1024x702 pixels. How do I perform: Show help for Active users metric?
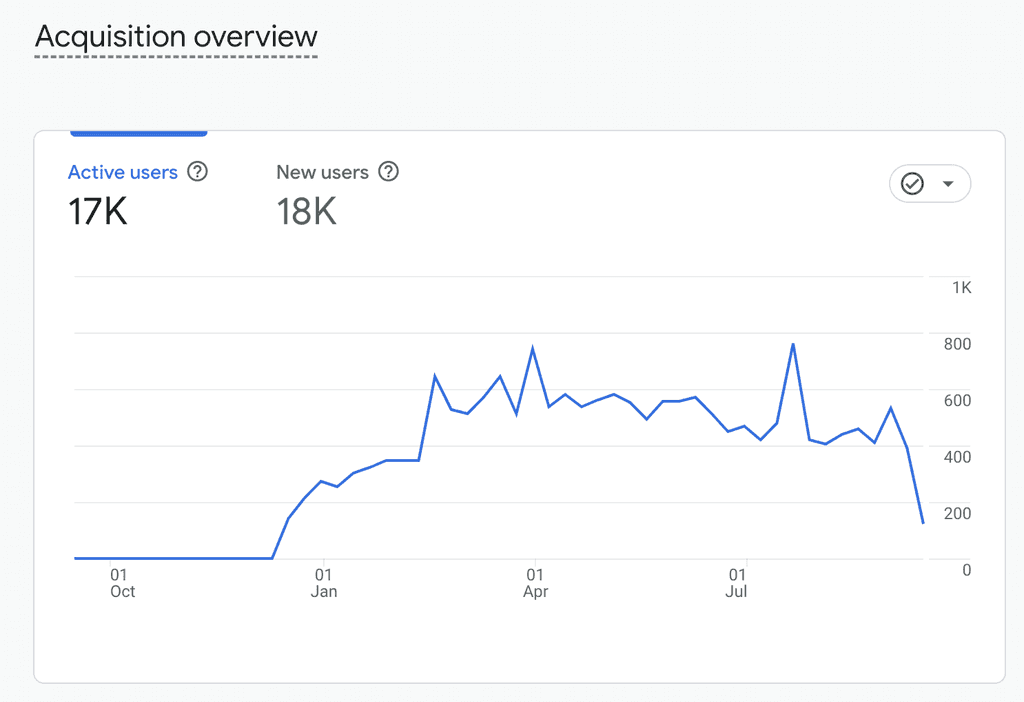[197, 172]
